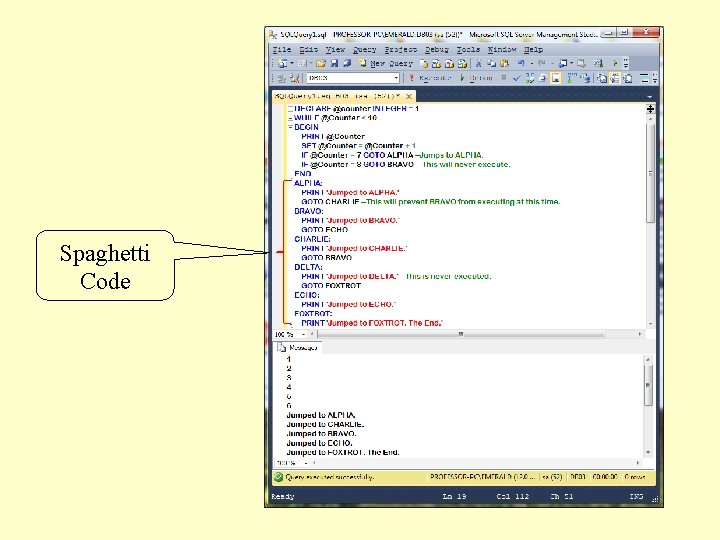The image size is (720, 540).
Task: Open the Tools menu
Action: pyautogui.click(x=468, y=49)
